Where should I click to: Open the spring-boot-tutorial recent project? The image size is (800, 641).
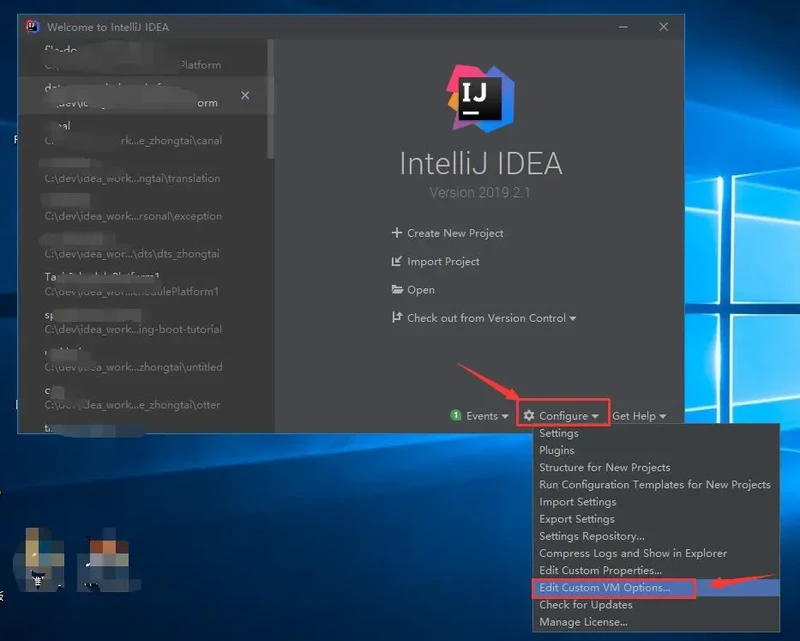tap(133, 322)
